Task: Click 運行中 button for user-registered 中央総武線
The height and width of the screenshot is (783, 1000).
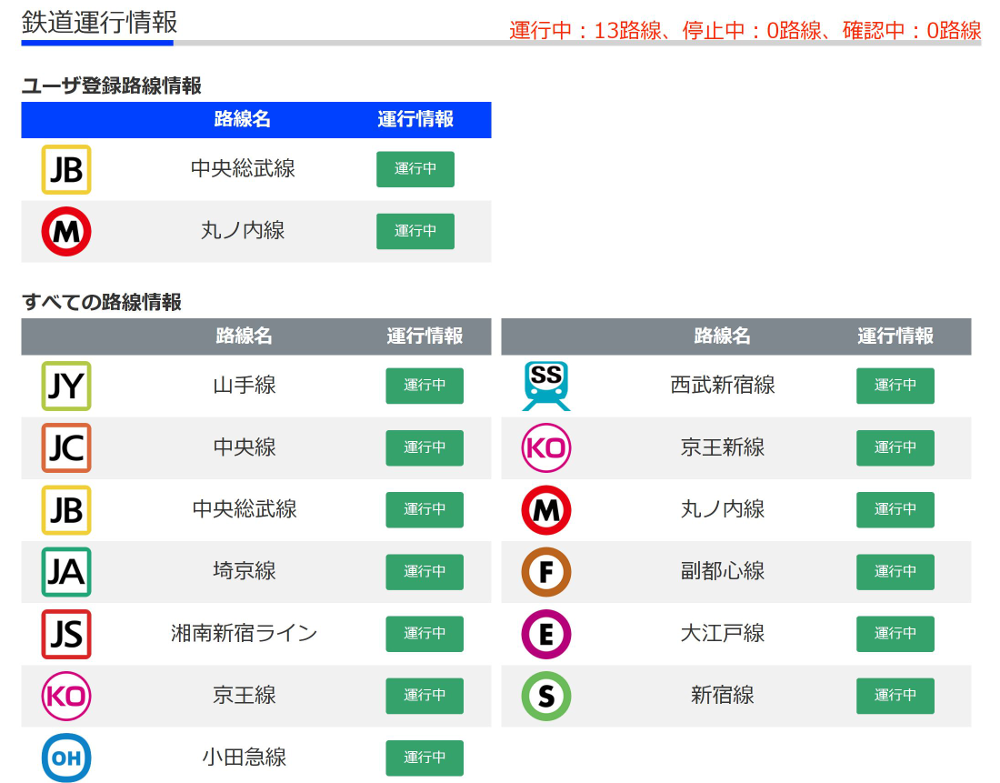Action: 415,169
